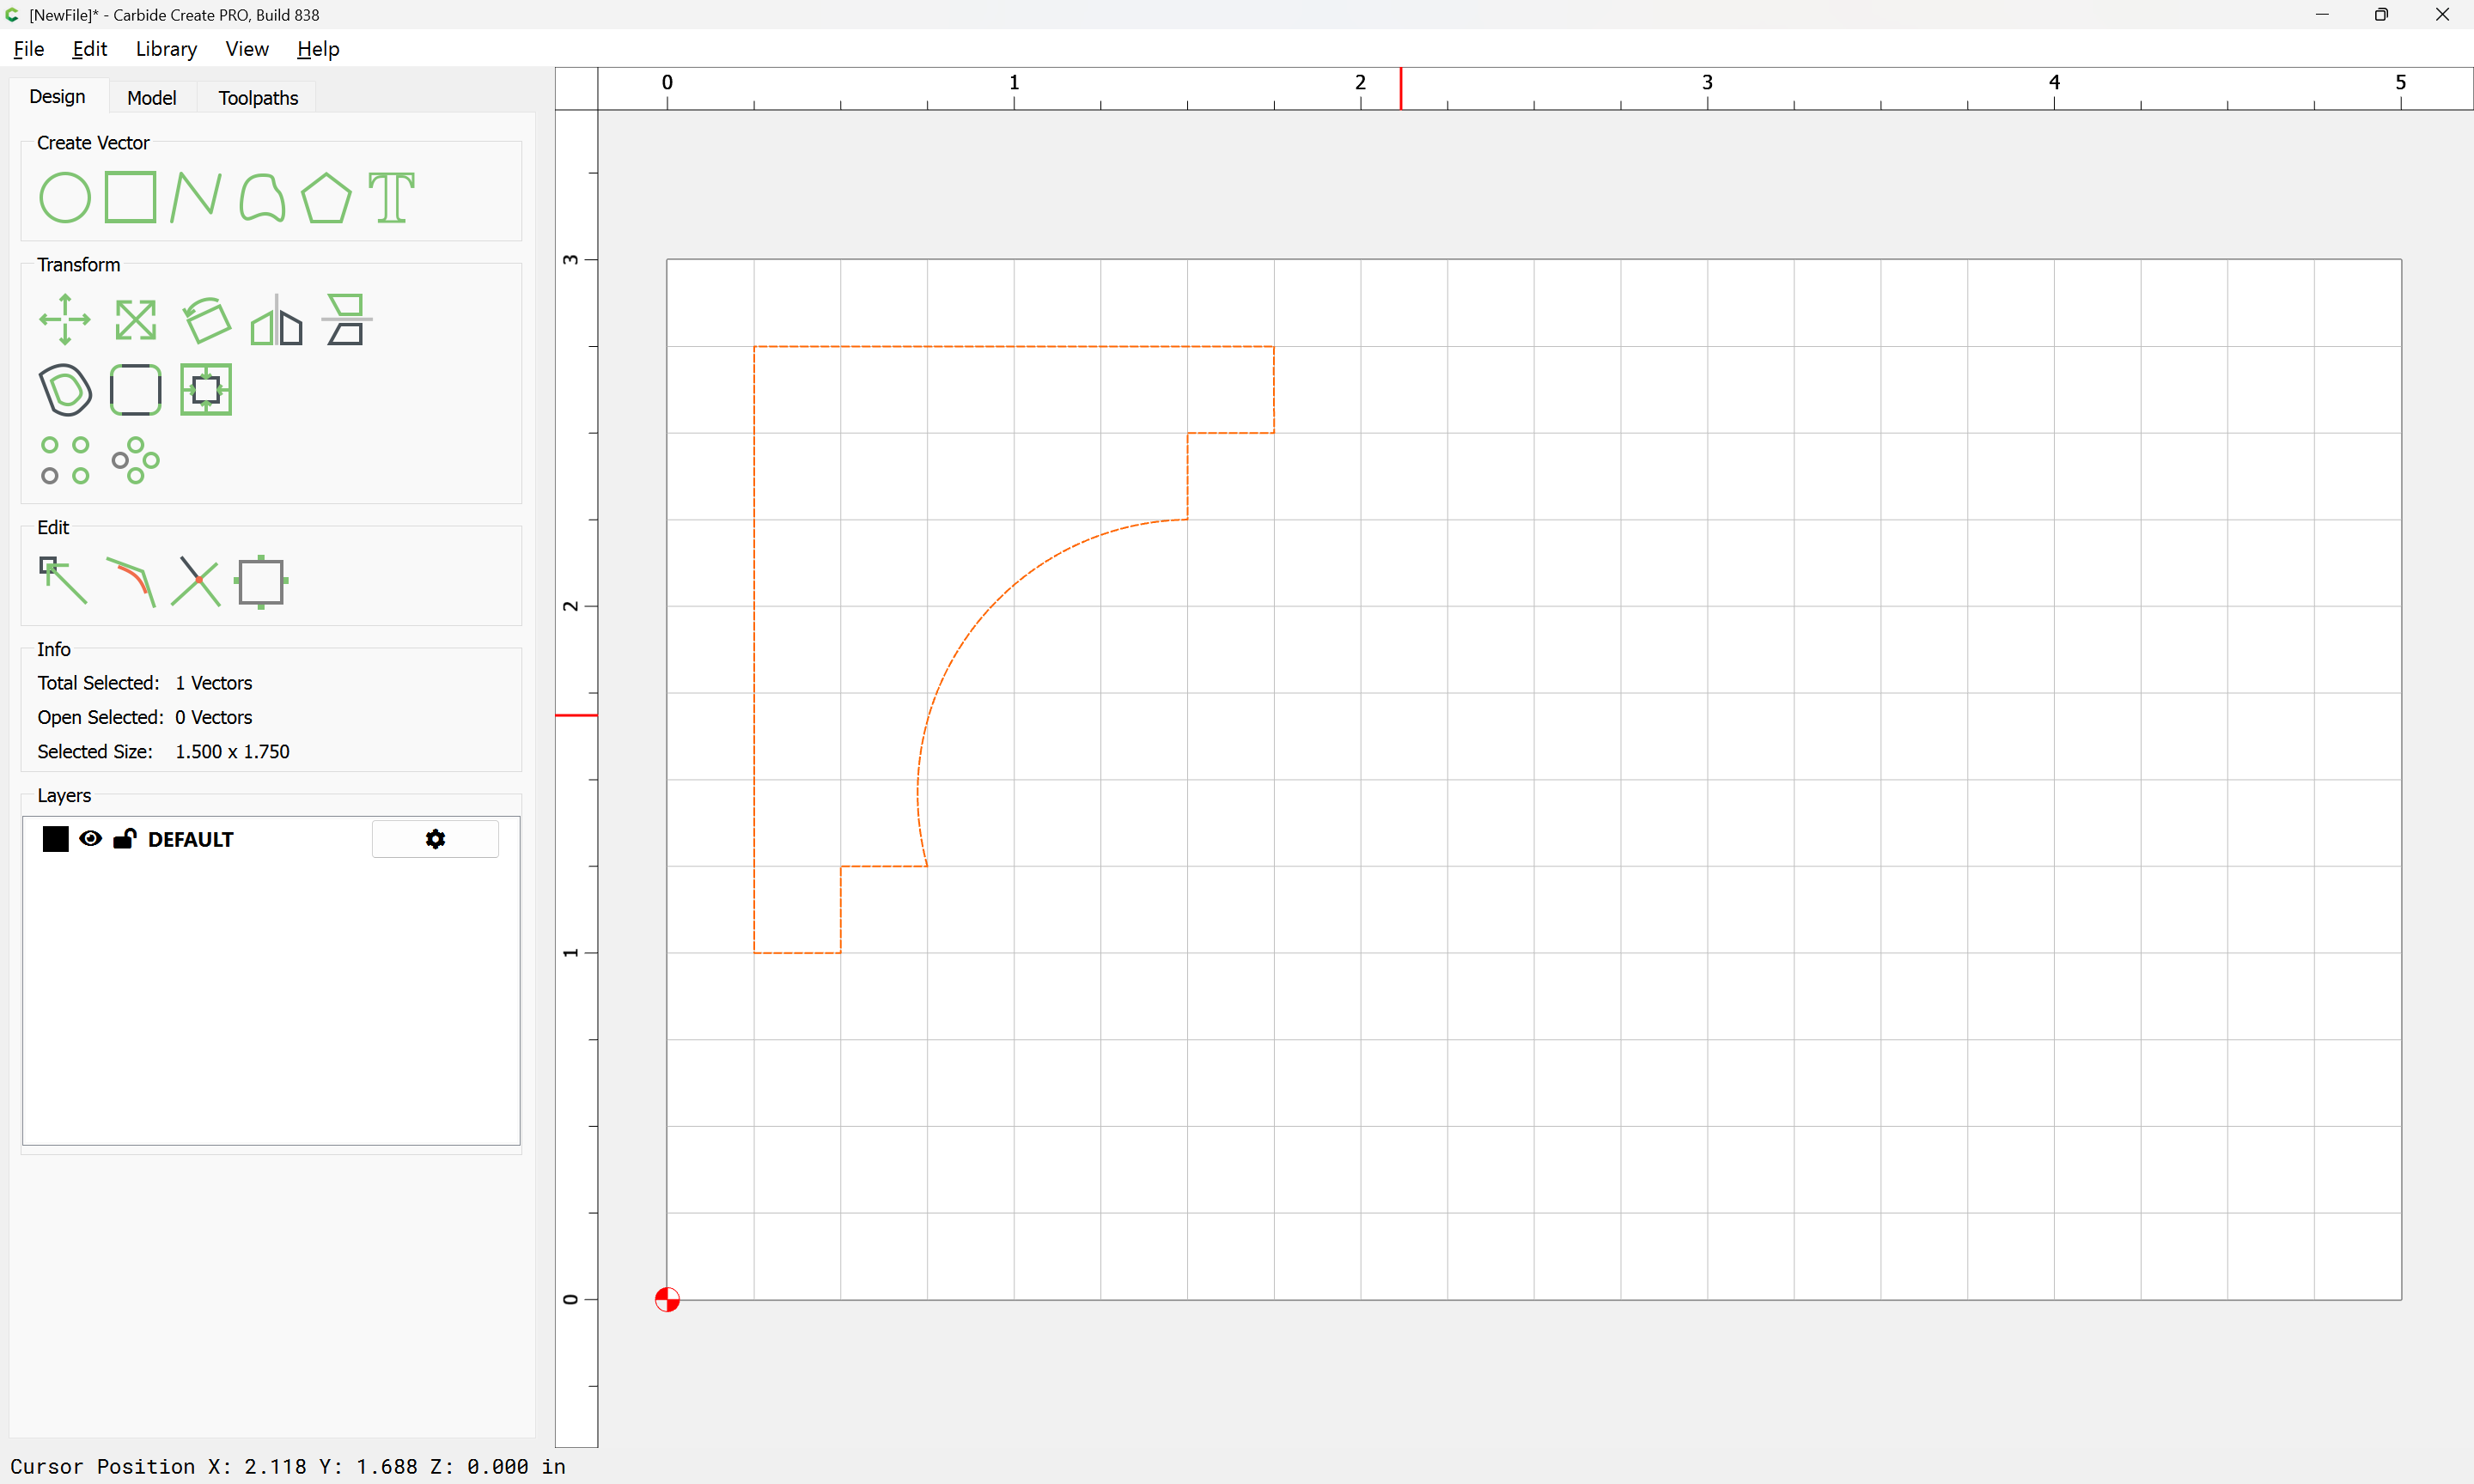Open the Move transform tool
The image size is (2474, 1484).
coord(65,320)
